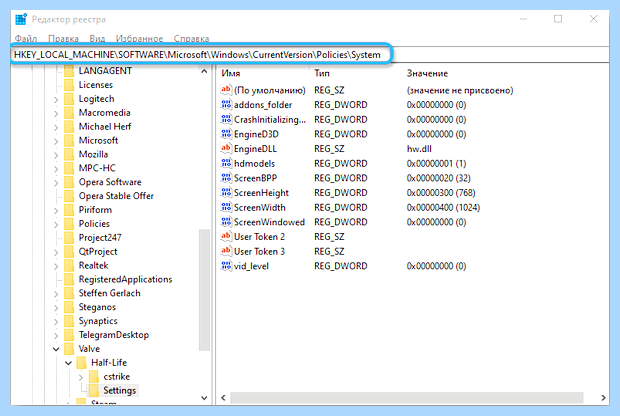Viewport: 620px width, 416px height.
Task: Select the RegisteredApplications key
Action: (x=125, y=279)
